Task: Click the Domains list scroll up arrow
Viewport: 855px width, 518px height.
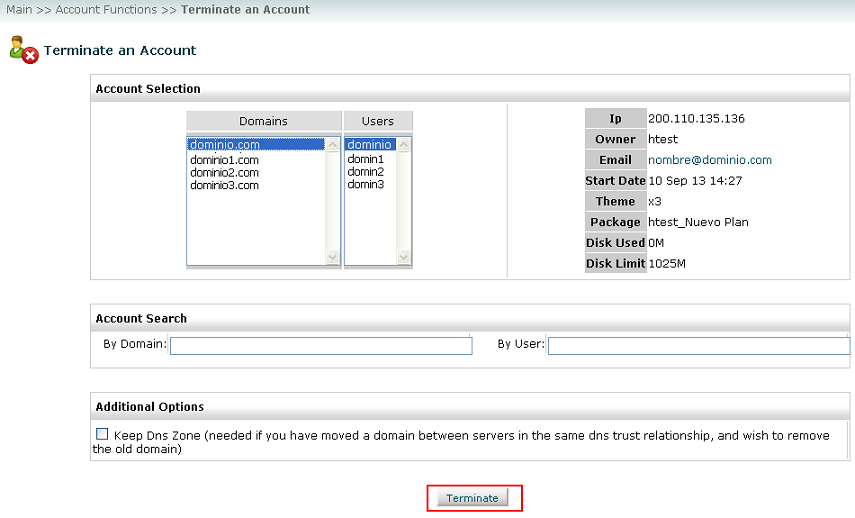Action: (333, 145)
